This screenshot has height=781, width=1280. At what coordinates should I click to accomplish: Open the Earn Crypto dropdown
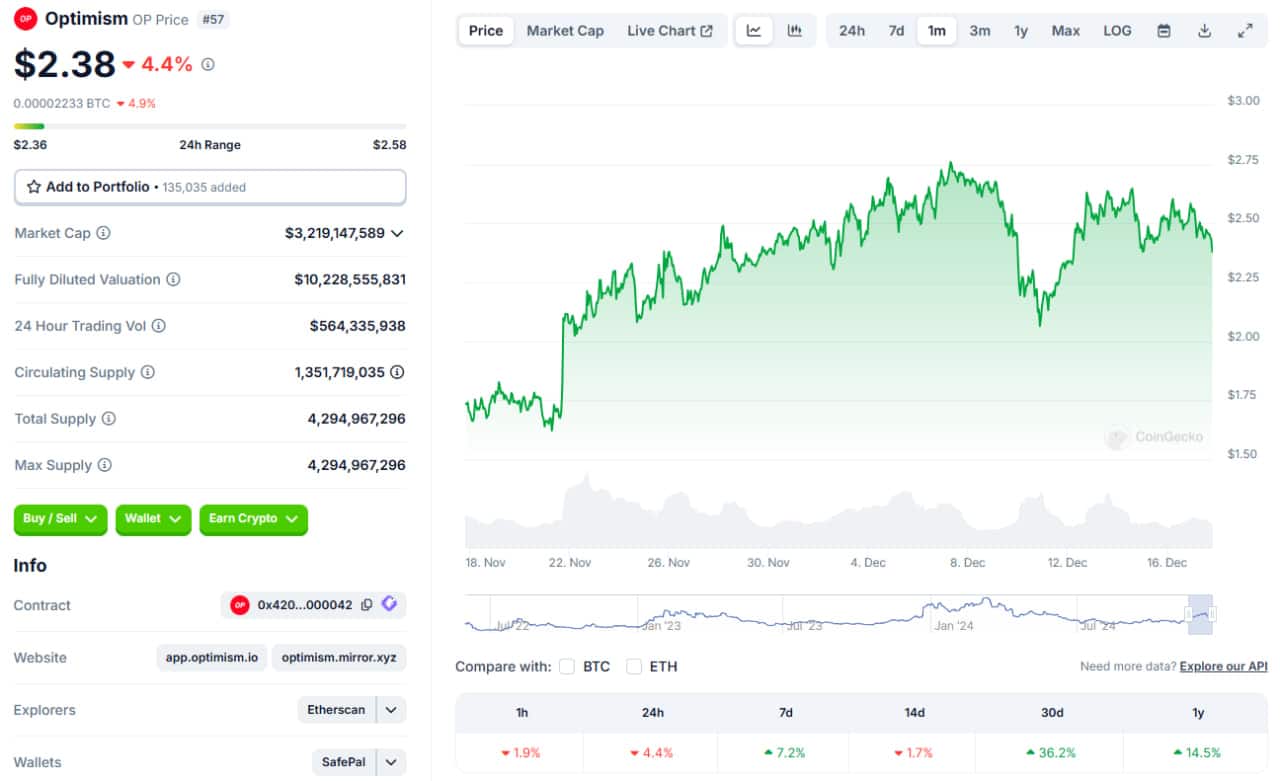pyautogui.click(x=254, y=519)
